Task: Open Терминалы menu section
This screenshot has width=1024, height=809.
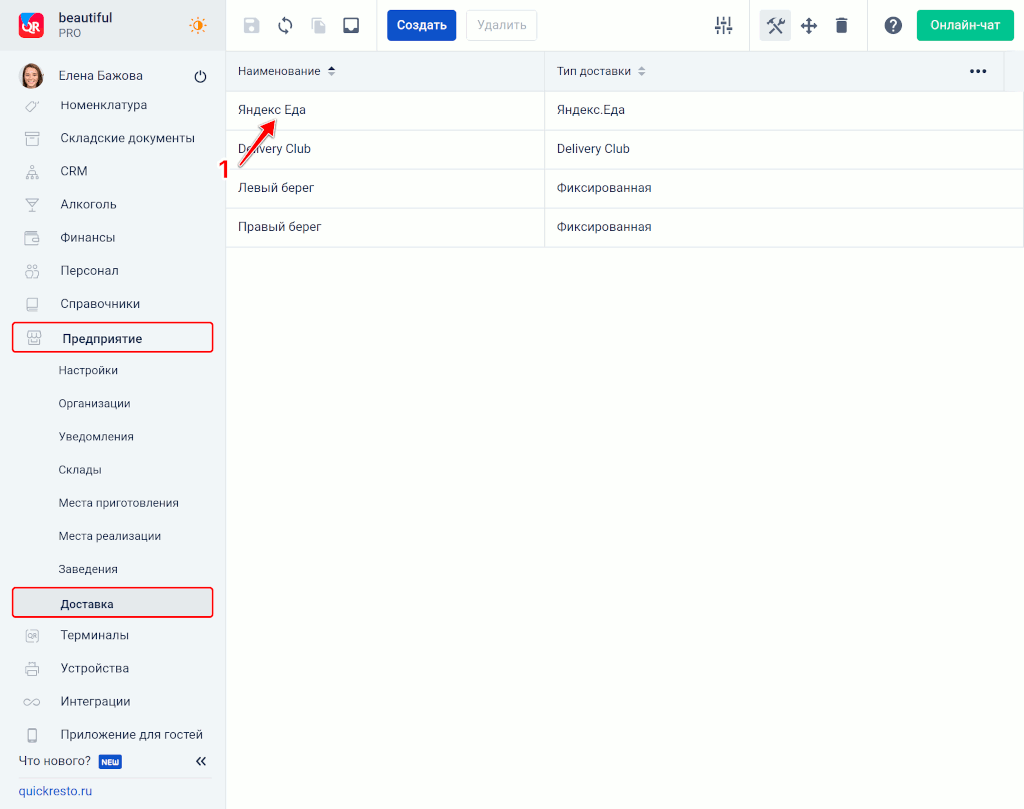Action: click(x=95, y=635)
